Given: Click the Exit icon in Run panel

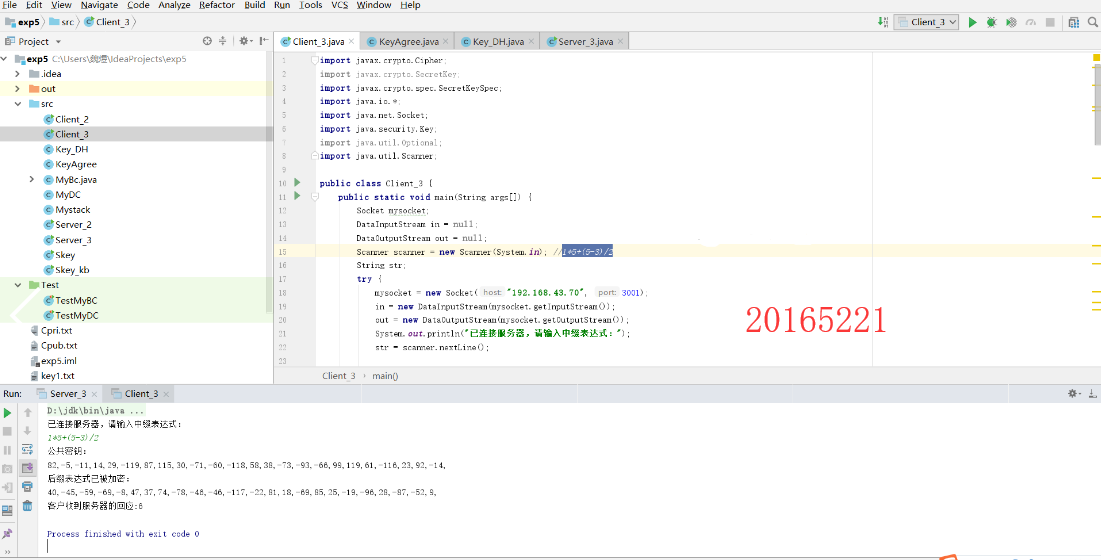Looking at the screenshot, I should tap(8, 487).
